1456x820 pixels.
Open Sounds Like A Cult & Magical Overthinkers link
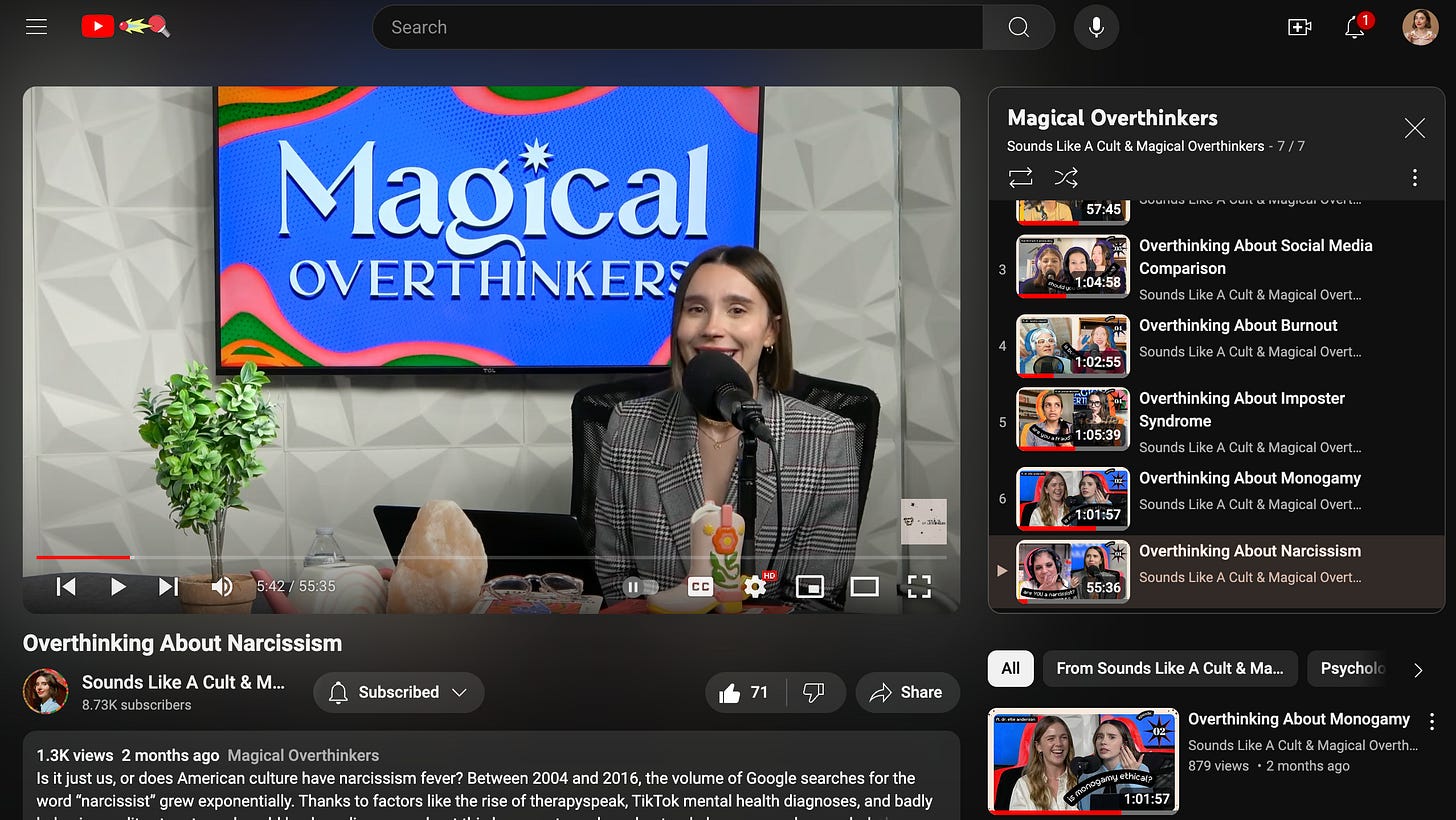point(1135,146)
